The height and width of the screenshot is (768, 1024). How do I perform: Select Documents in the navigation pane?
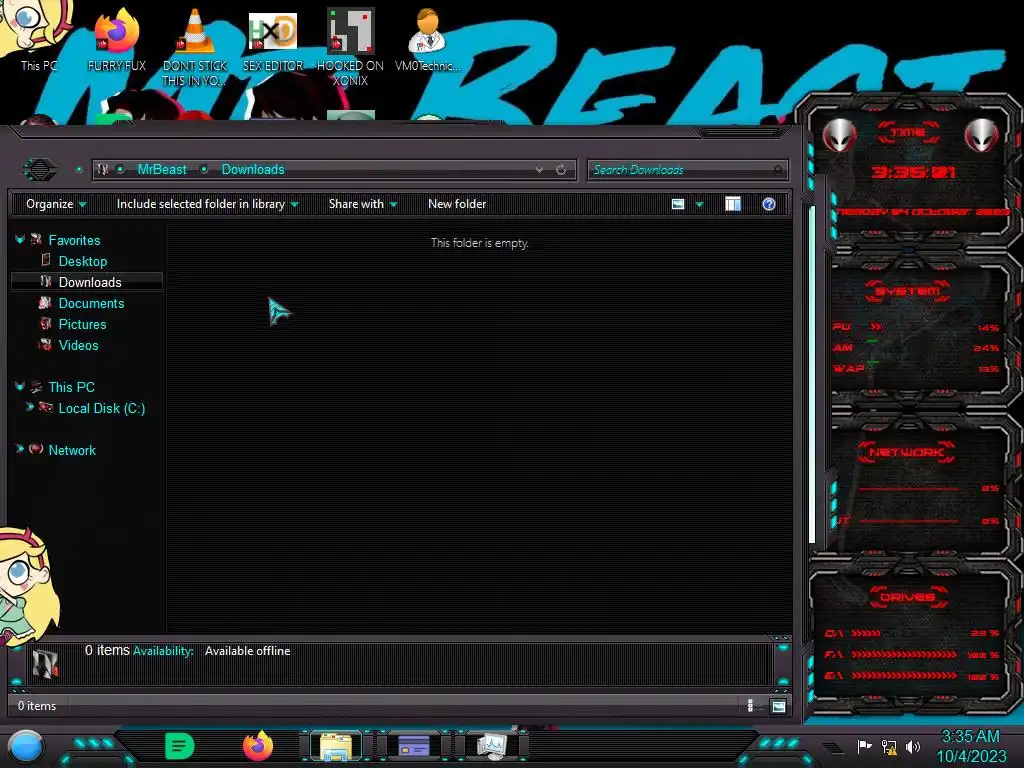(x=91, y=303)
